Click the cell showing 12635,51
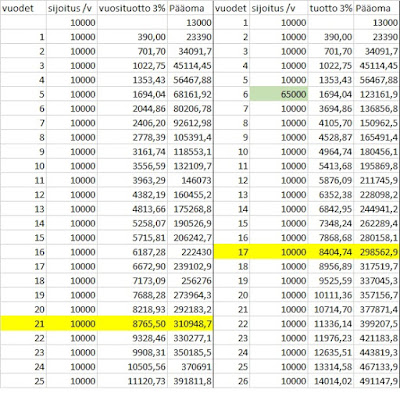400x393 pixels. pyautogui.click(x=331, y=352)
